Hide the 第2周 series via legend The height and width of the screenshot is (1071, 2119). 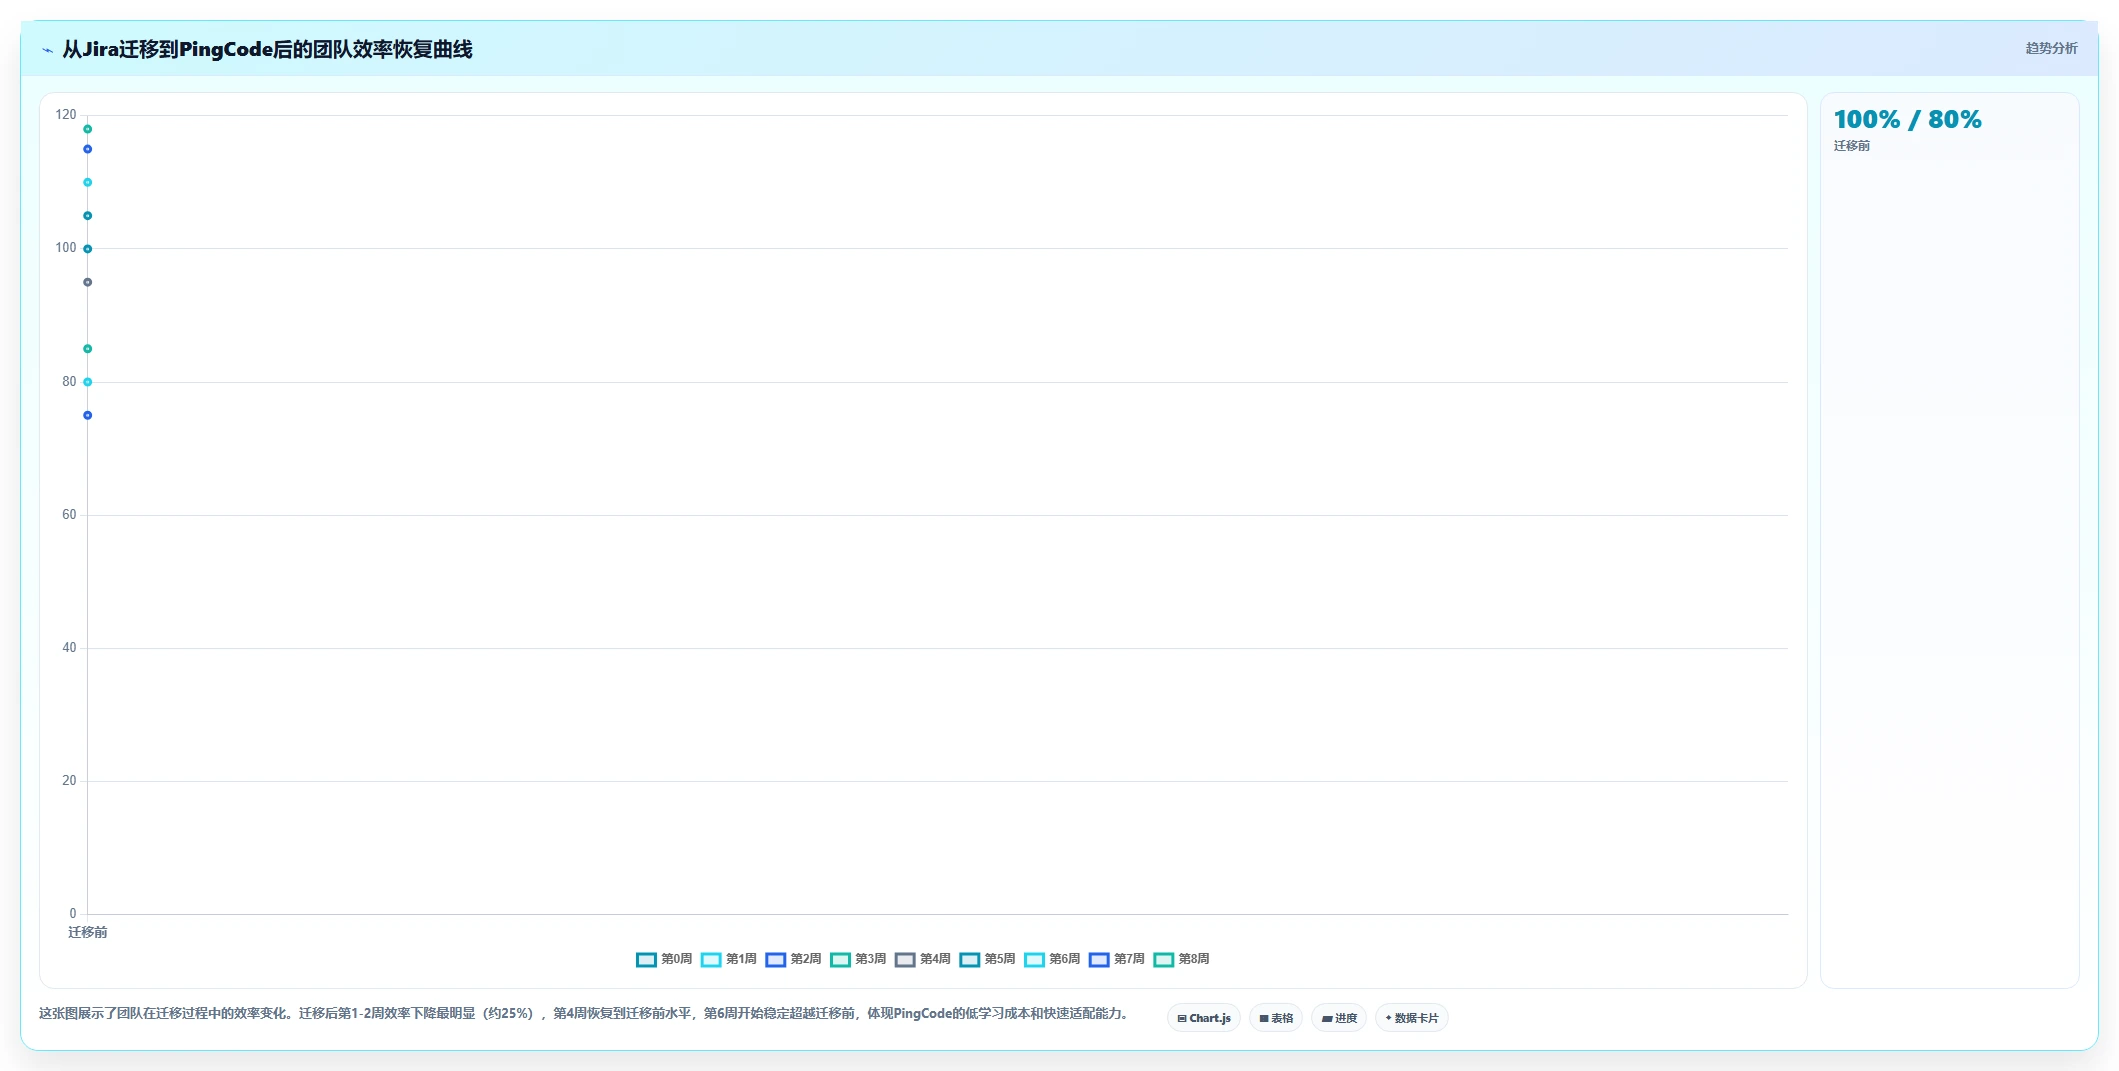[794, 959]
